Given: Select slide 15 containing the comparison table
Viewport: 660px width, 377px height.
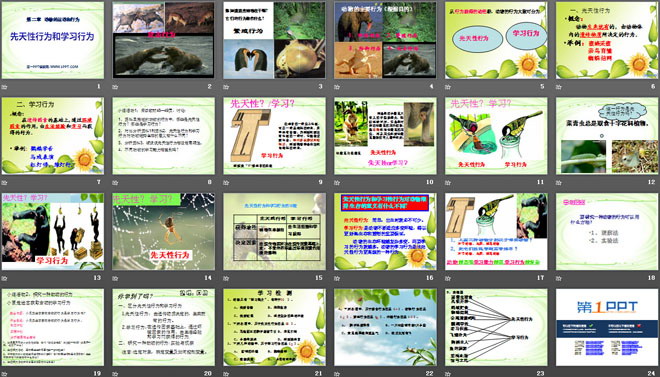Looking at the screenshot, I should coord(274,231).
